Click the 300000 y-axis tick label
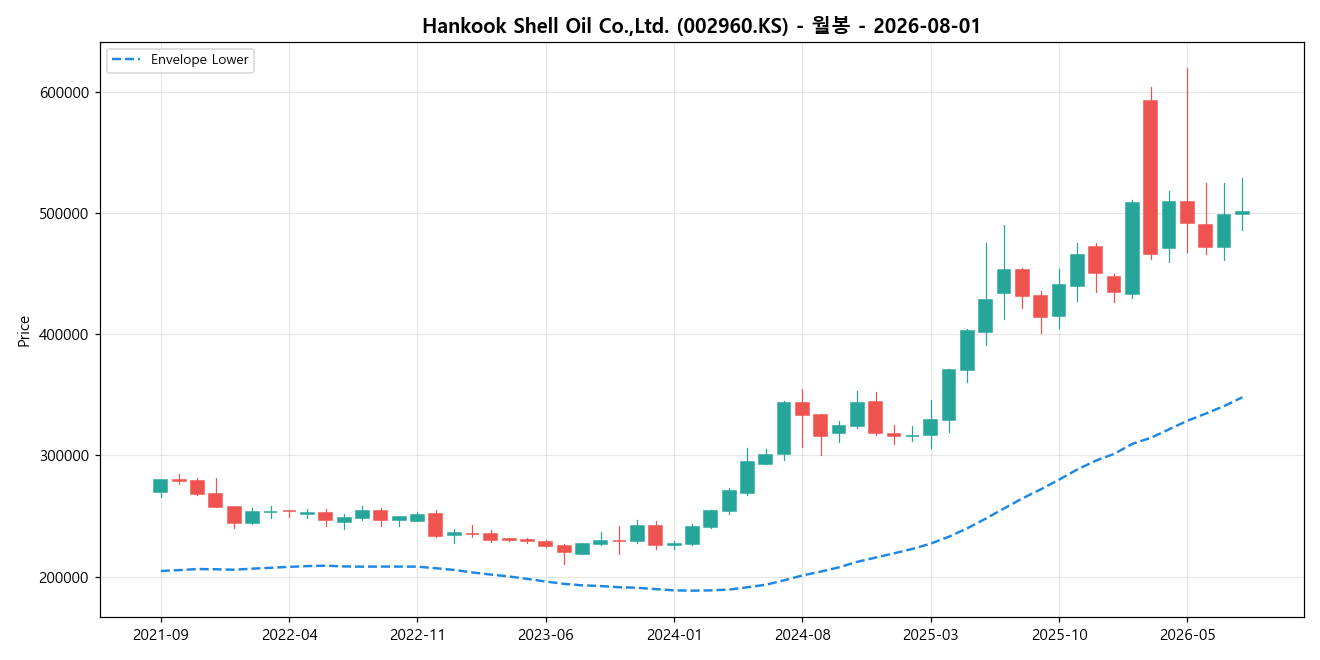This screenshot has height=660, width=1320. [63, 456]
